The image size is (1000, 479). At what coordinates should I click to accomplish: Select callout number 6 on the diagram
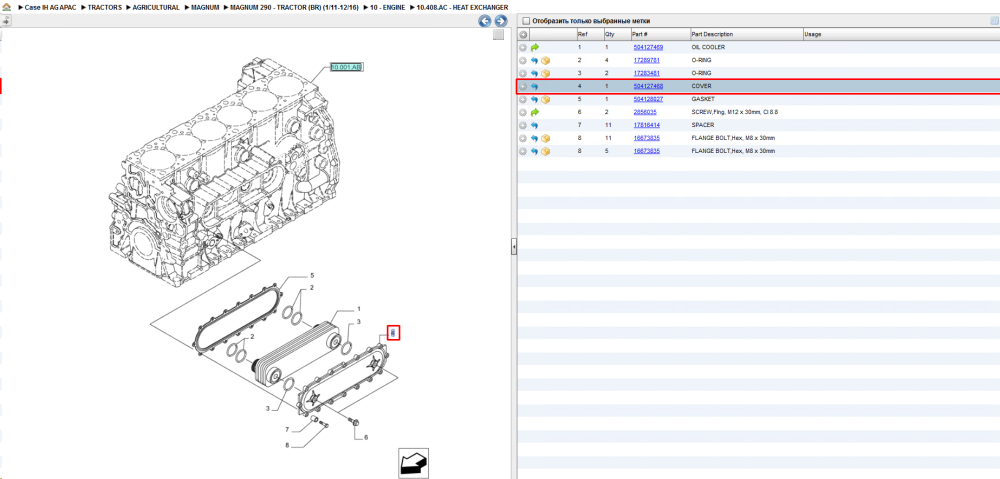coord(365,438)
